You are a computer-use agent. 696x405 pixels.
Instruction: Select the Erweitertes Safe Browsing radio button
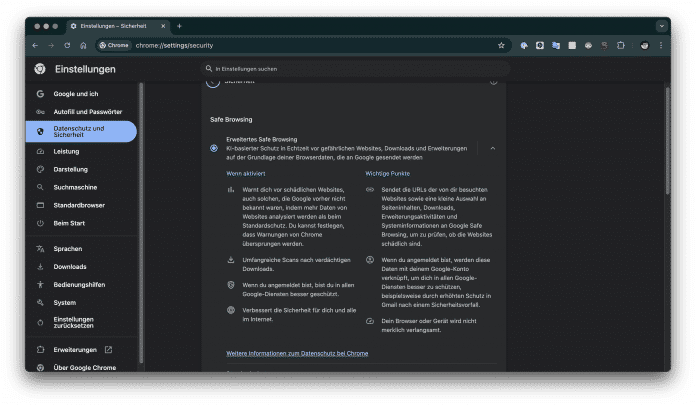[x=214, y=148]
